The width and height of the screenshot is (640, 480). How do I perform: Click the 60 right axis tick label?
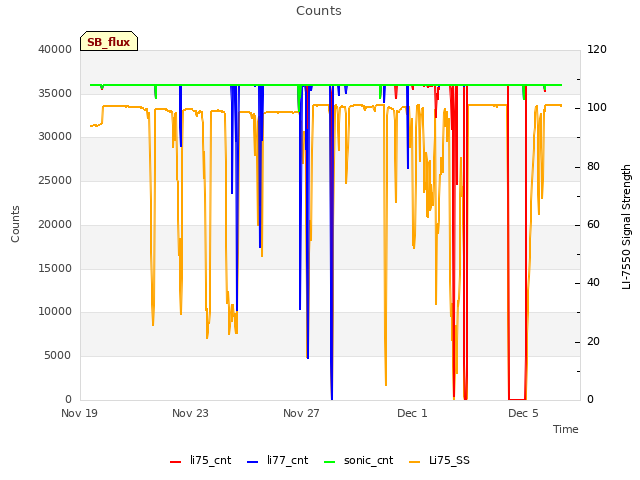pos(593,224)
